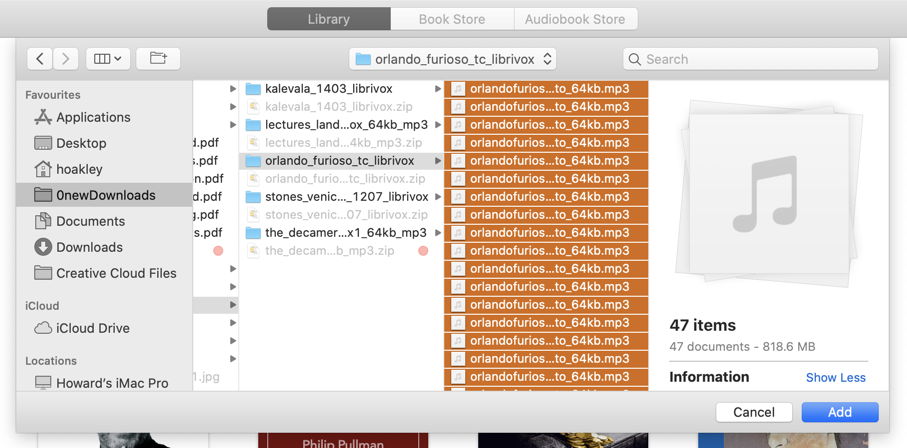The image size is (907, 448).
Task: Select the the_decamer...x1_64kb_mp3 folder
Action: (x=340, y=233)
